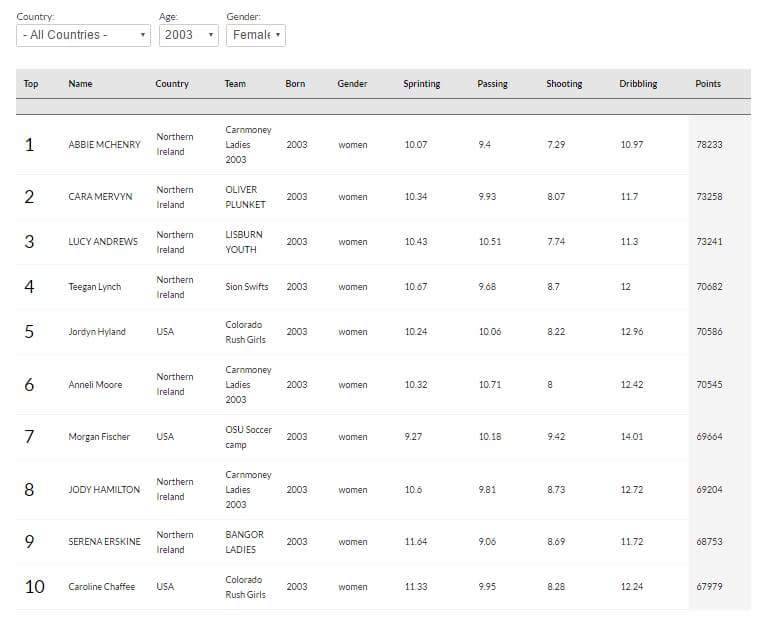The image size is (781, 623).
Task: Select player name LUCY ANDREWS
Action: [x=103, y=242]
